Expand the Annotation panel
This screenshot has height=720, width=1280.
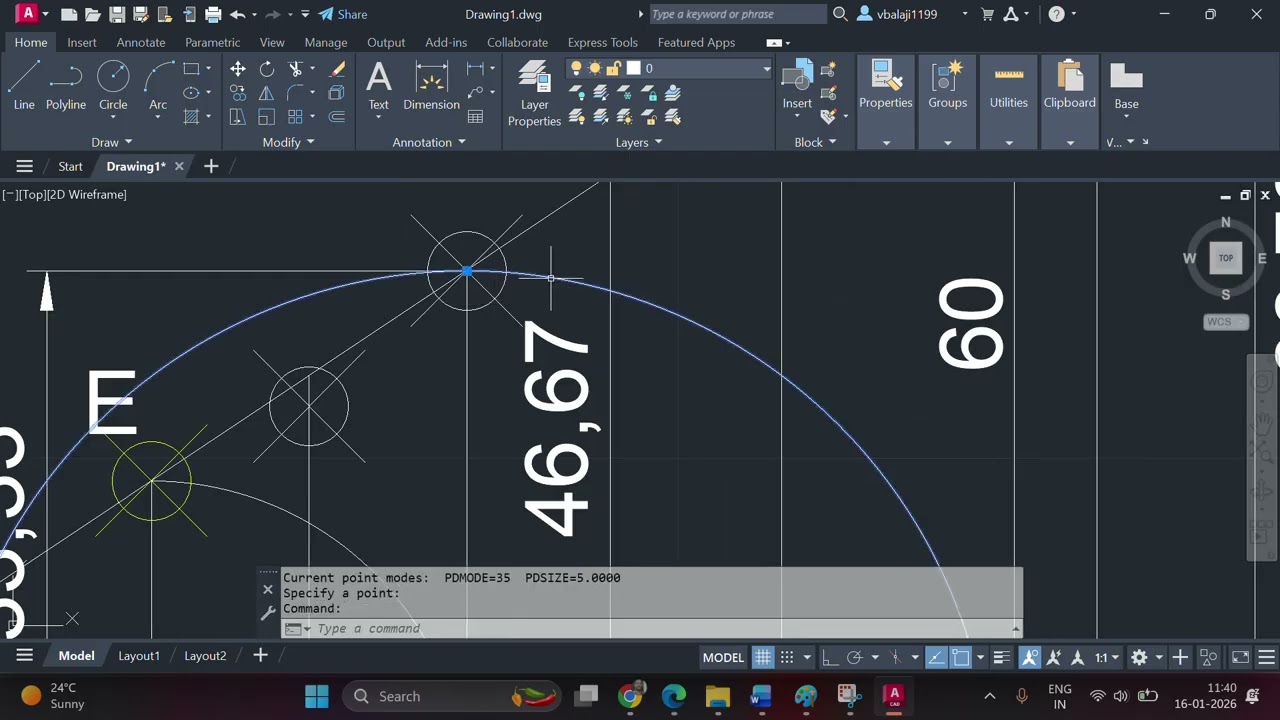pos(428,142)
